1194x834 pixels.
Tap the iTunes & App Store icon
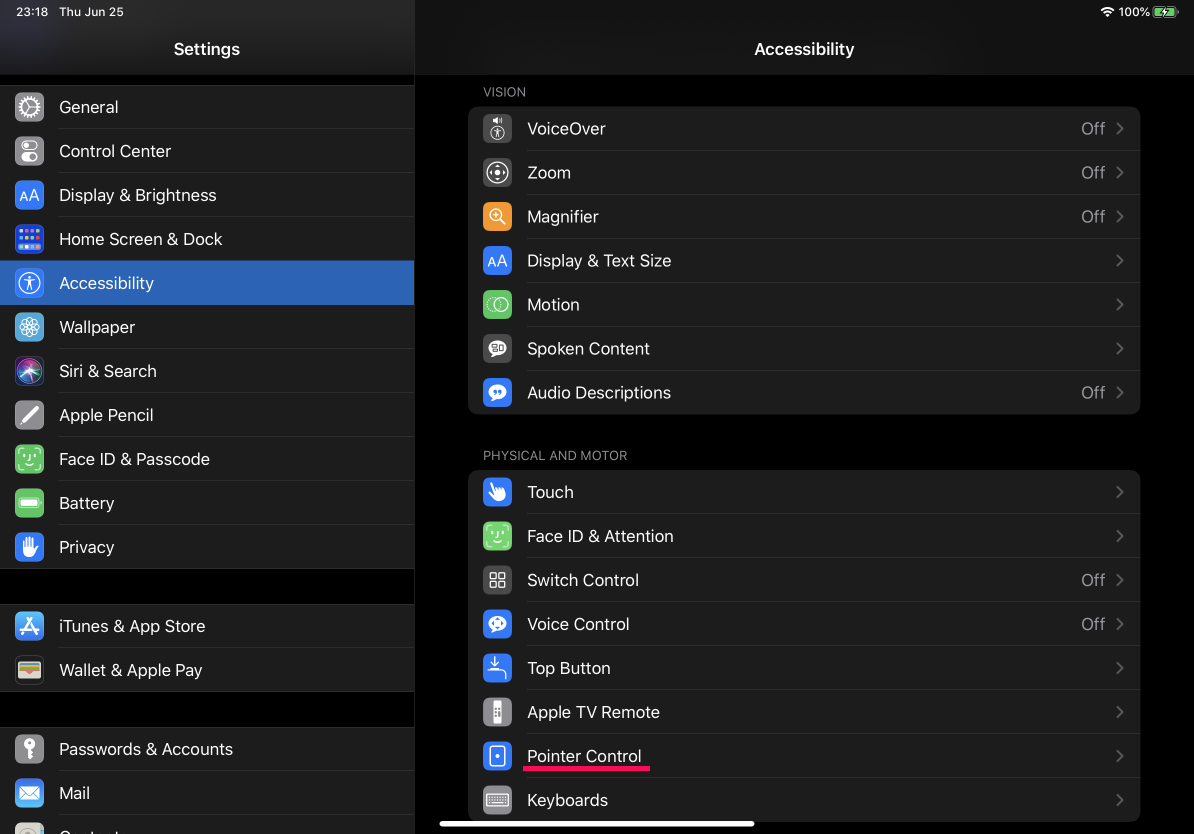(29, 626)
